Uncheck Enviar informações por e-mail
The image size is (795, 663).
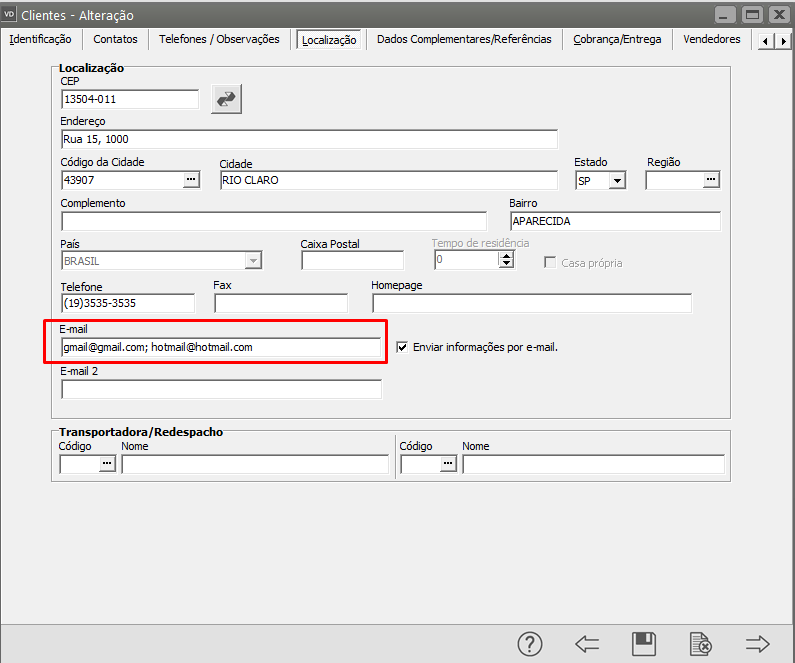click(403, 348)
